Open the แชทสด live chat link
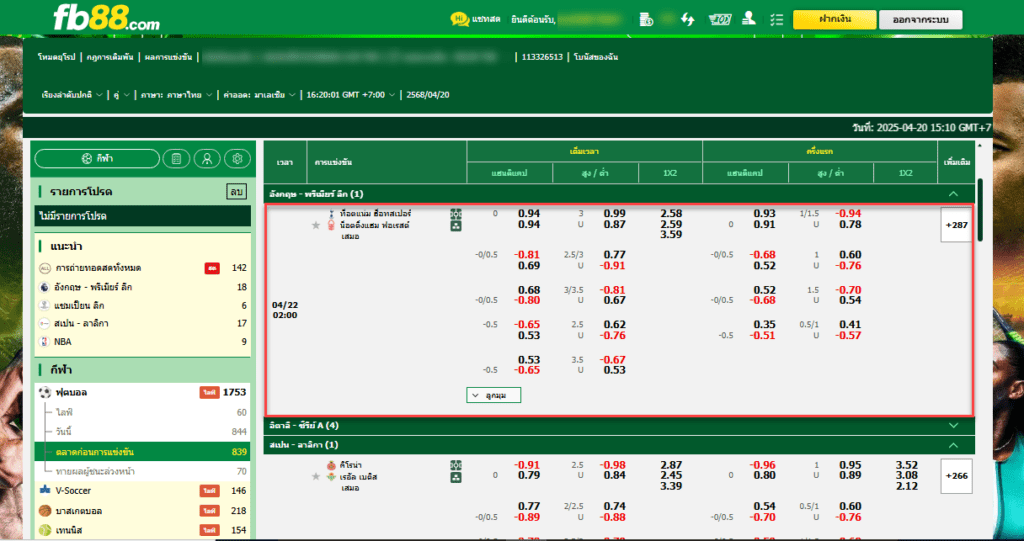Image resolution: width=1024 pixels, height=541 pixels. click(x=486, y=20)
